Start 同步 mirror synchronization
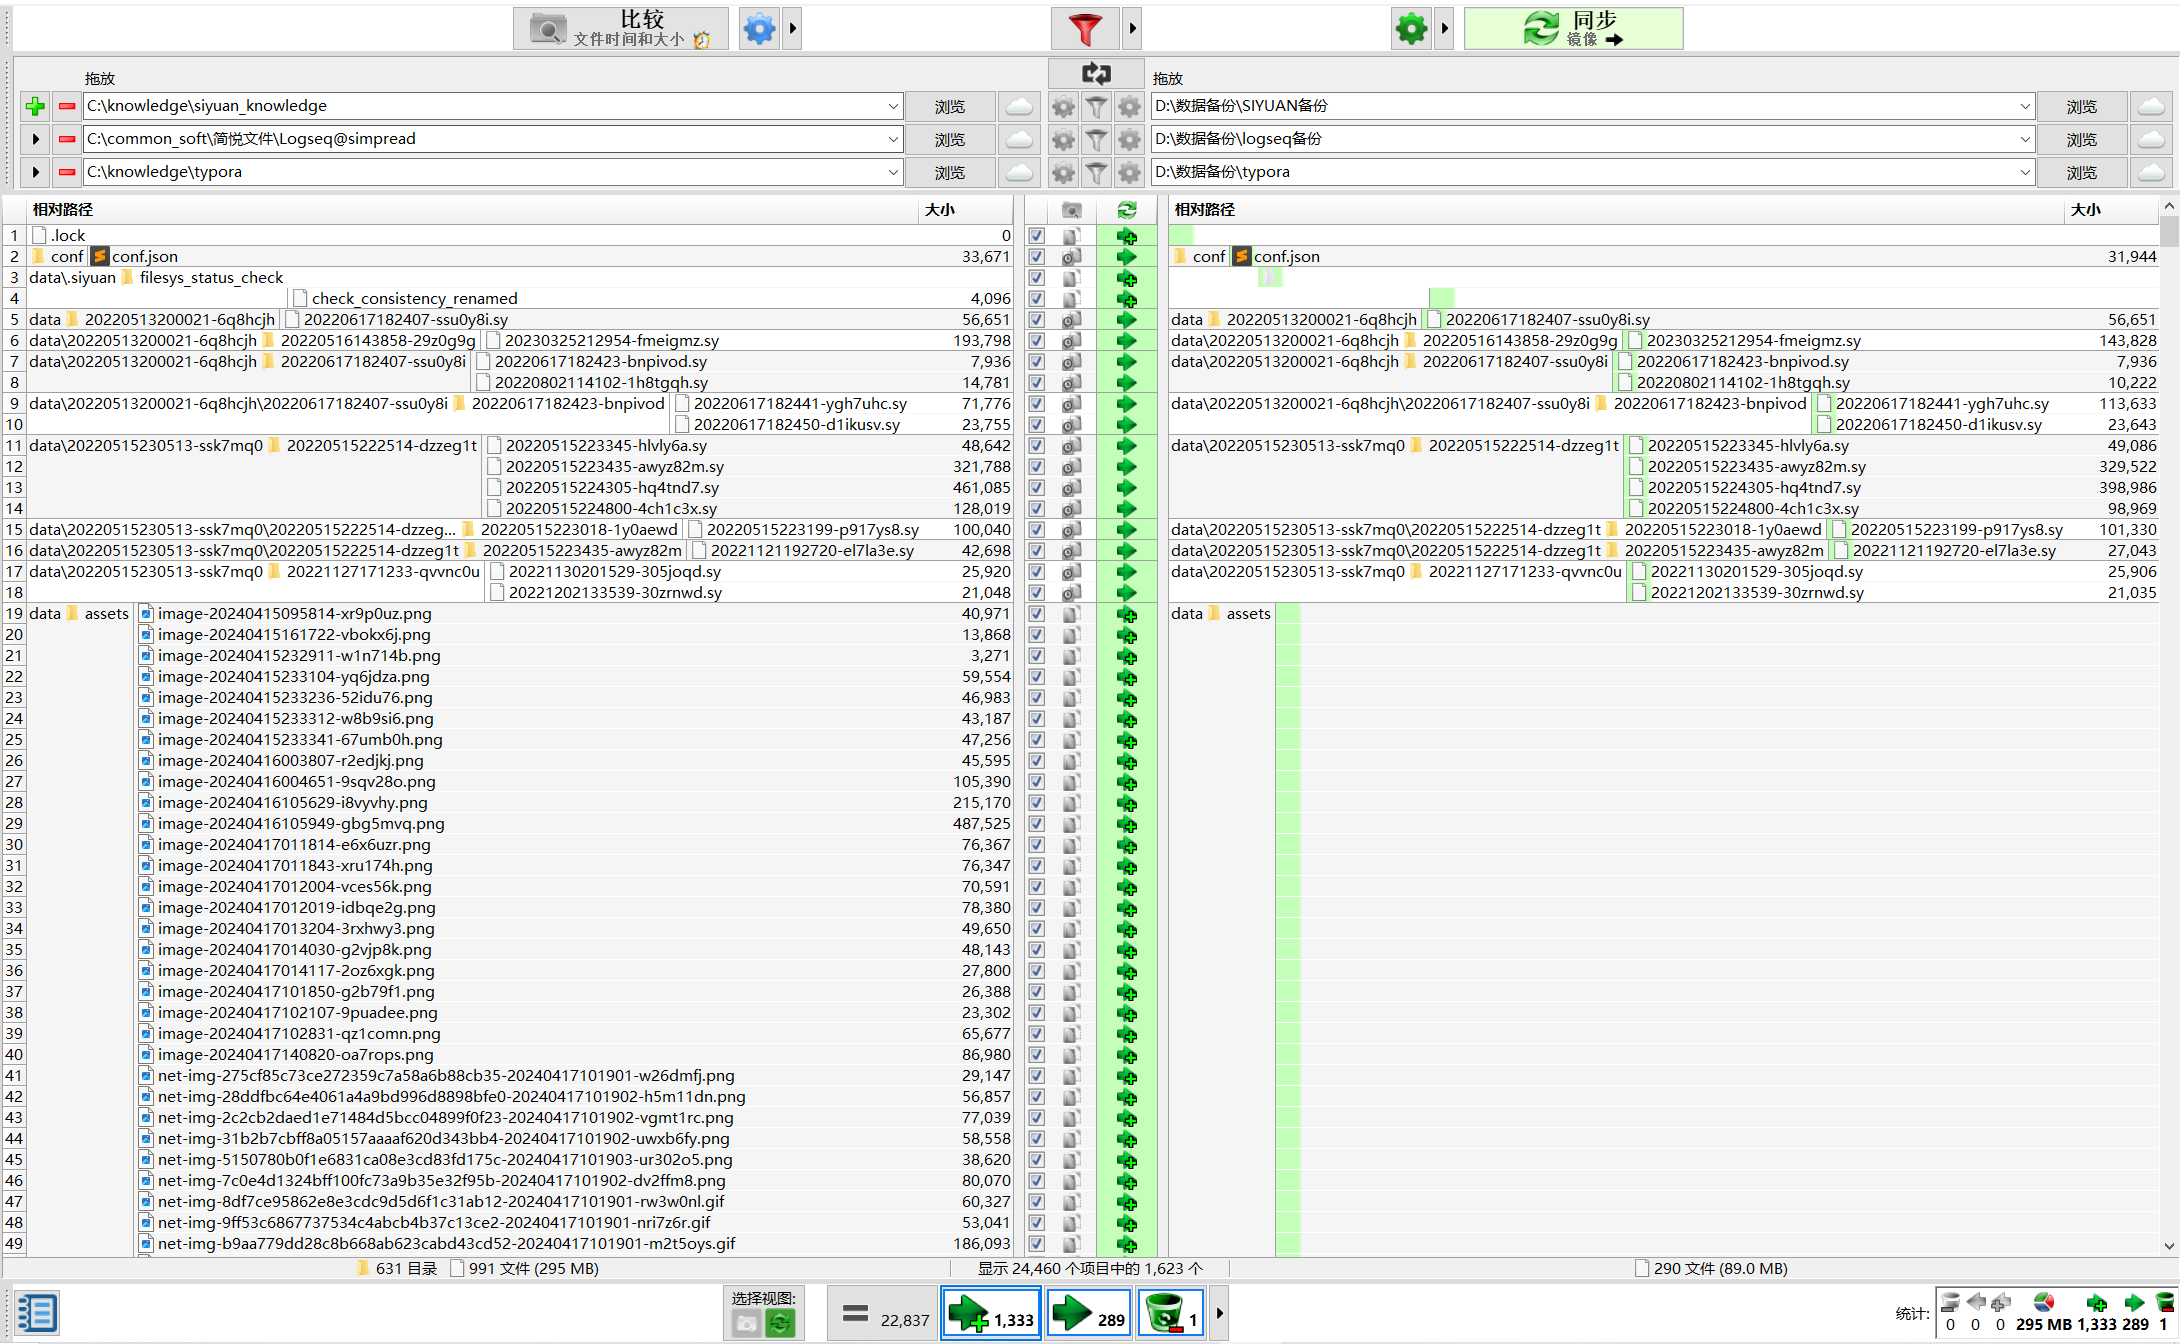The height and width of the screenshot is (1344, 2180). coord(1573,29)
